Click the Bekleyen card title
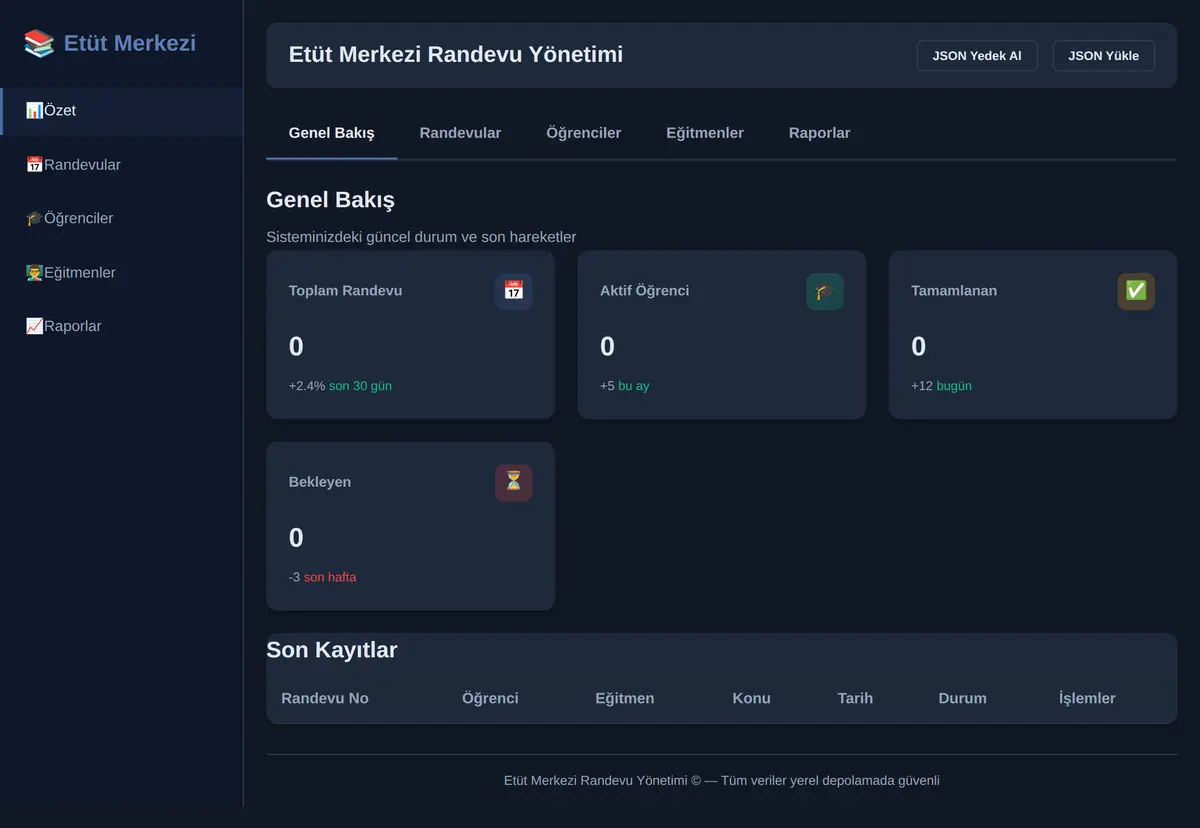This screenshot has width=1200, height=828. coord(320,482)
